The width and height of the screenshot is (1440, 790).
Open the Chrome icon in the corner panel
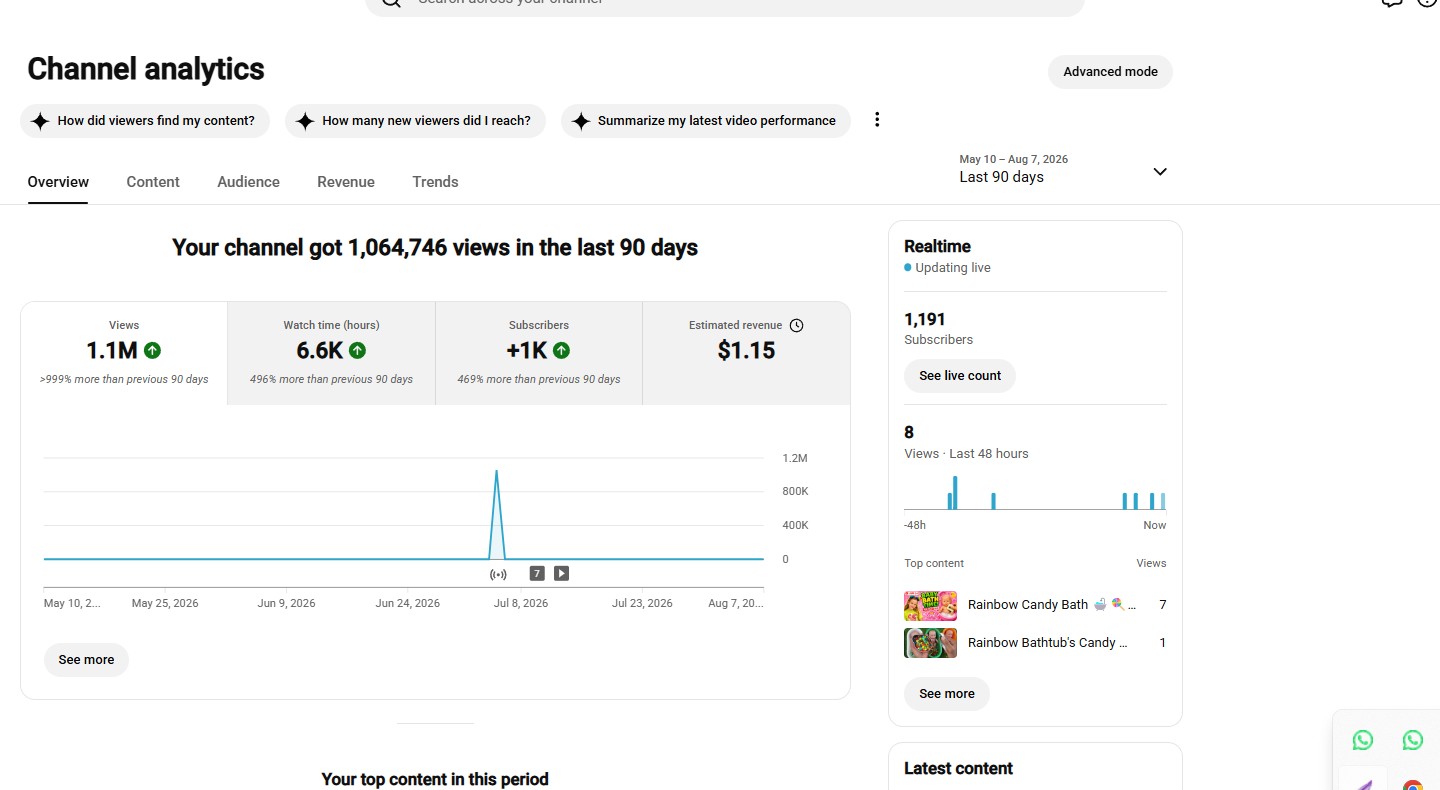(1412, 787)
